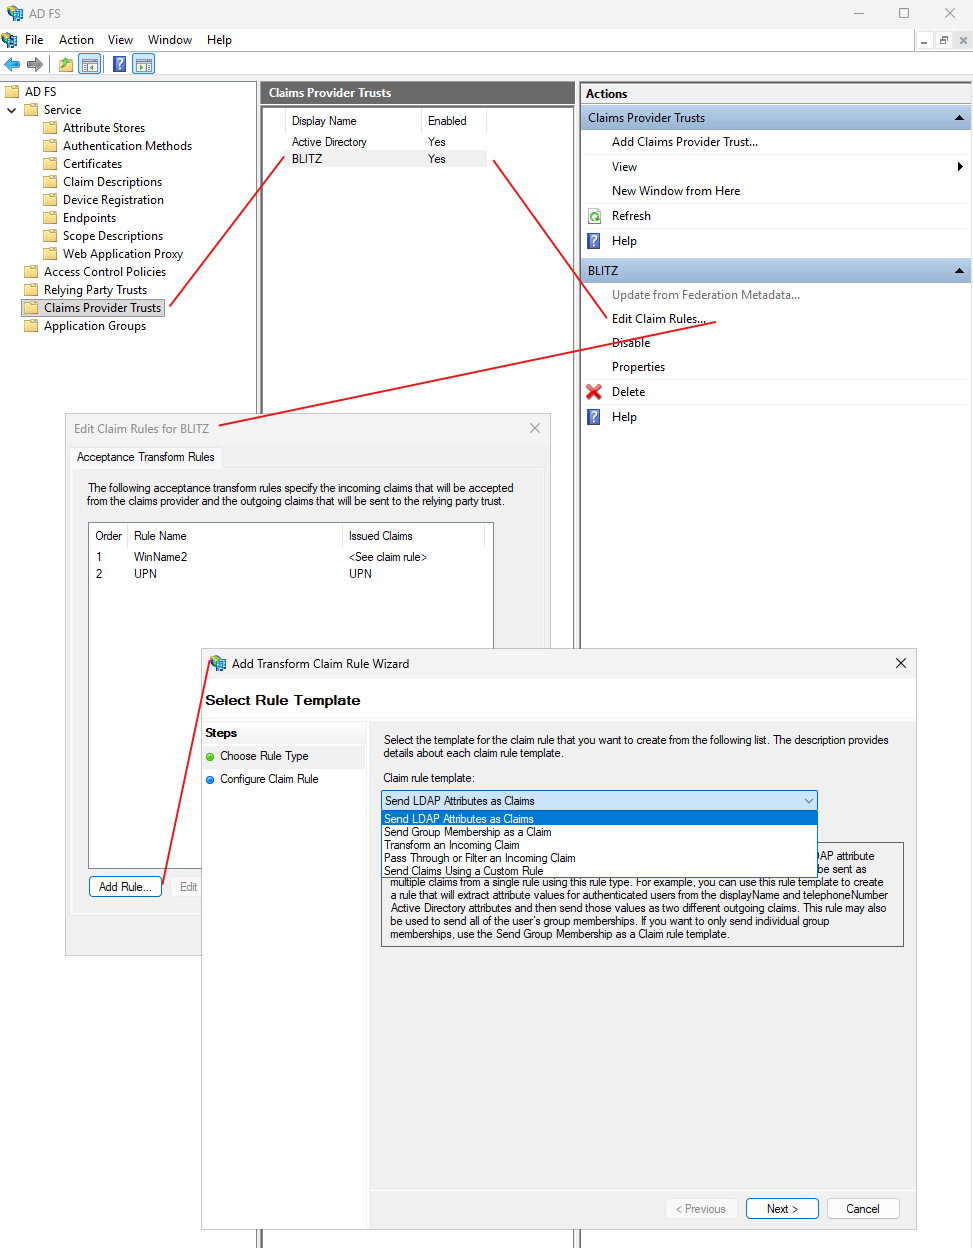This screenshot has width=973, height=1248.
Task: Click the AD FS root folder icon
Action: click(x=12, y=91)
